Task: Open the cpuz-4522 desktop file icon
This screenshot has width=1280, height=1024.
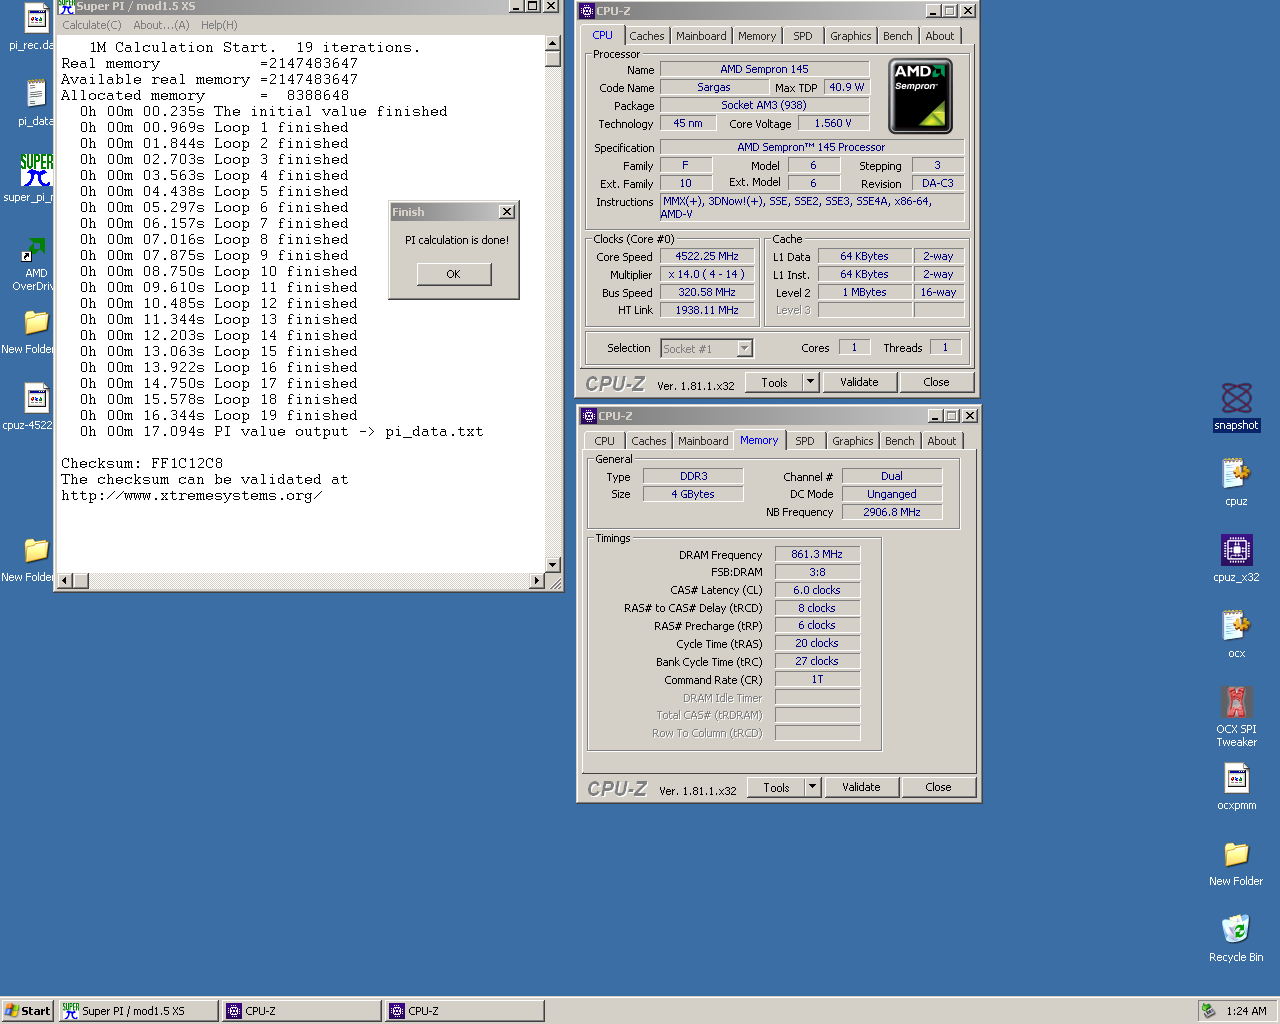Action: pyautogui.click(x=36, y=398)
